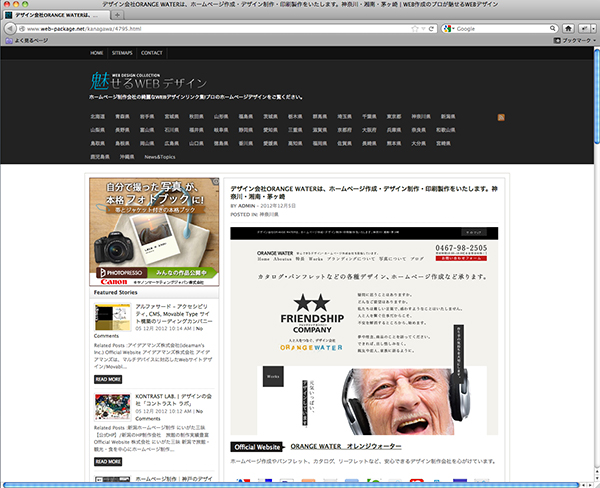Click the browser back arrow button
Viewport: 600px width, 488px height.
click(x=10, y=29)
